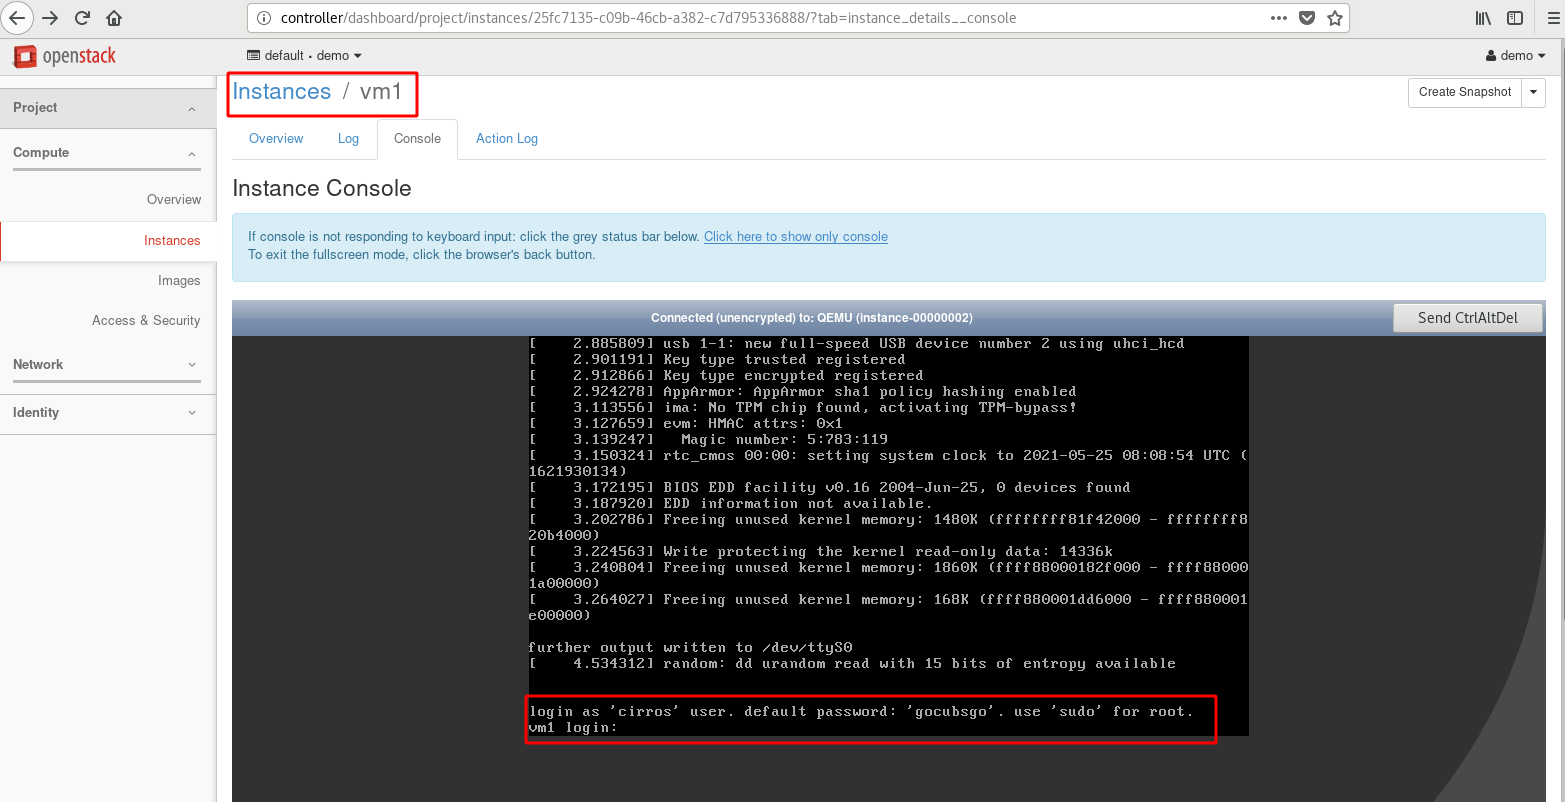This screenshot has width=1565, height=802.
Task: Click the 'Magic number: 5:783:119' console line
Action: pyautogui.click(x=708, y=440)
